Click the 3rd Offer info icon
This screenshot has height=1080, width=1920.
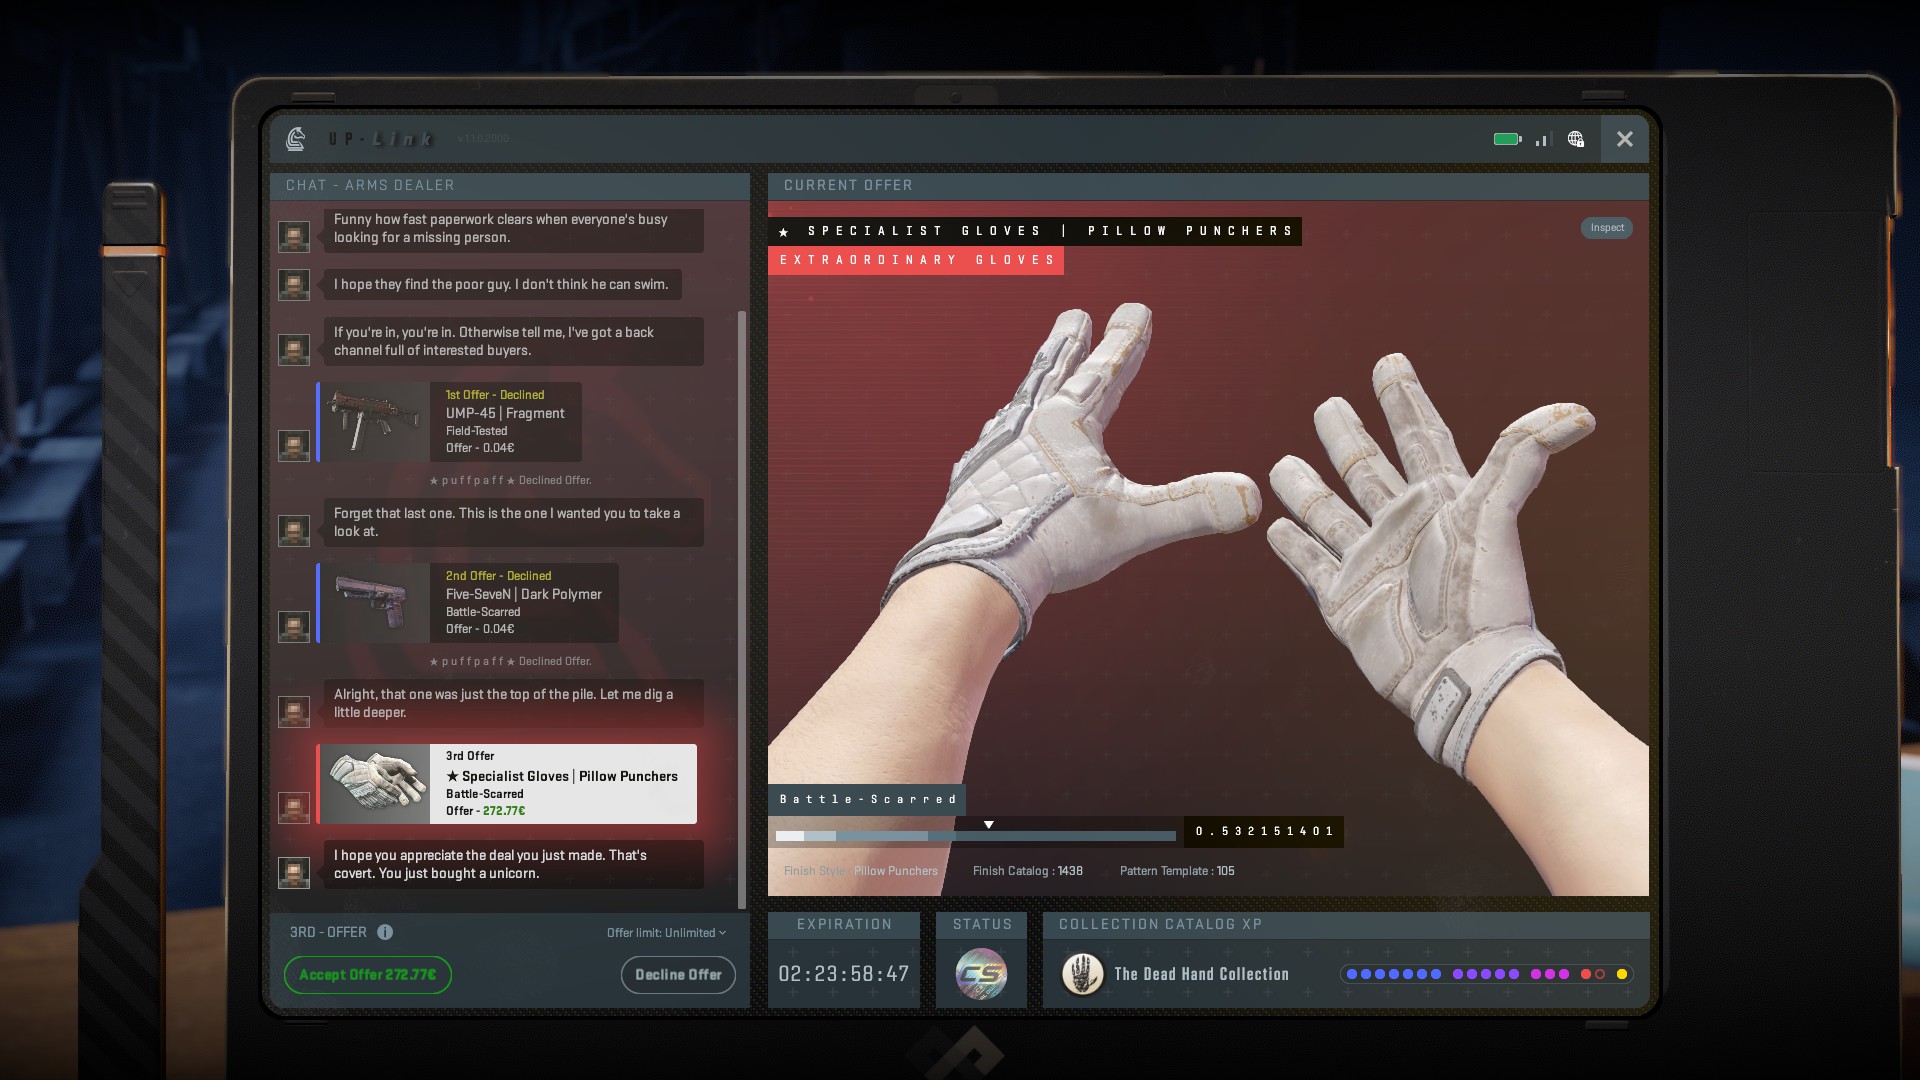385,932
